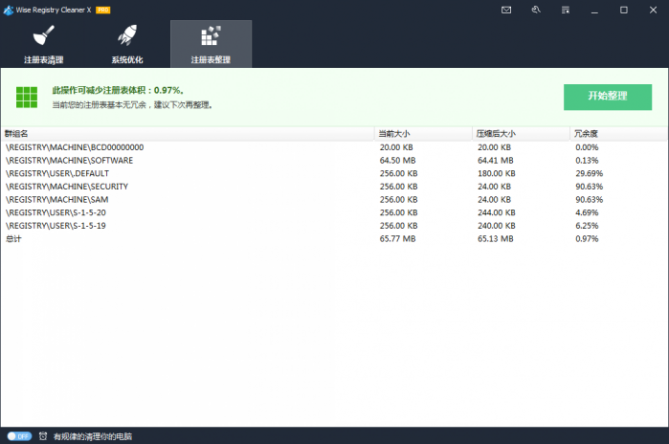Select row \REGISTRY\USER\.DEFAULT
The image size is (669, 444).
pyautogui.click(x=334, y=173)
